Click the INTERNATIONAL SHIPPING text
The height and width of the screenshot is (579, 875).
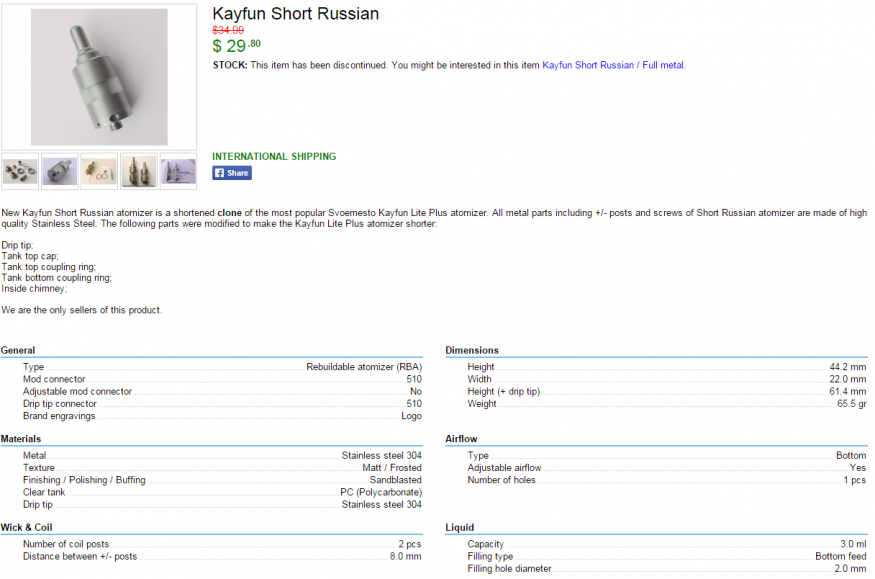[274, 156]
